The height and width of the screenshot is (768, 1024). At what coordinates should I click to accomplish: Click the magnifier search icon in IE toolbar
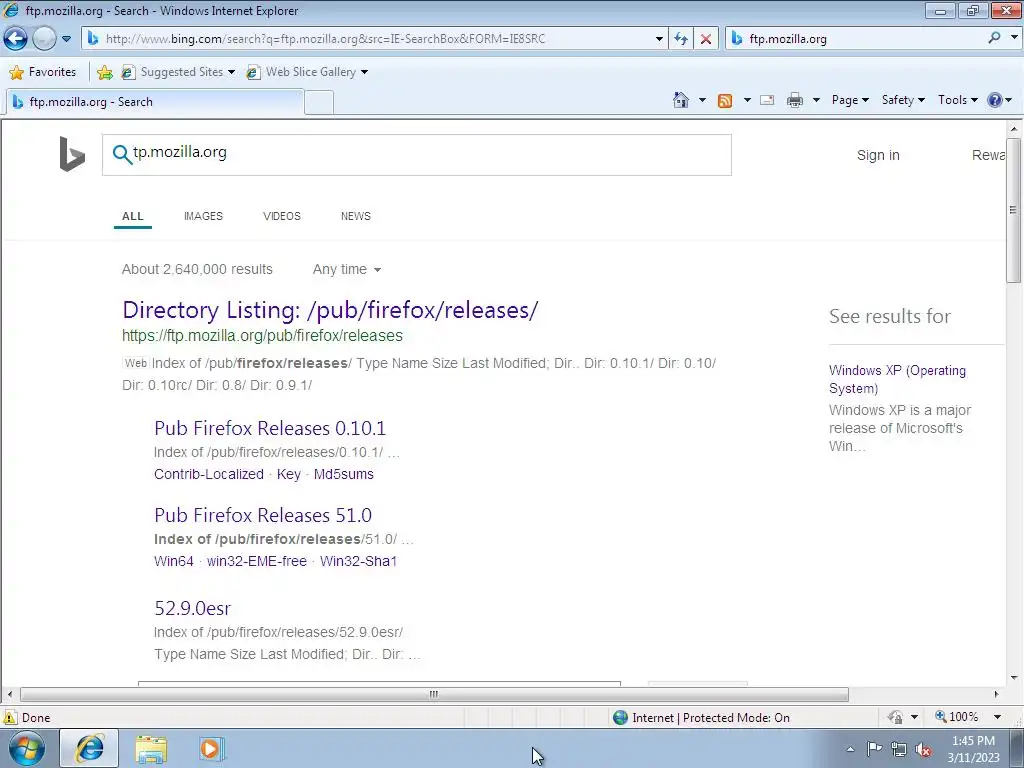tap(995, 38)
